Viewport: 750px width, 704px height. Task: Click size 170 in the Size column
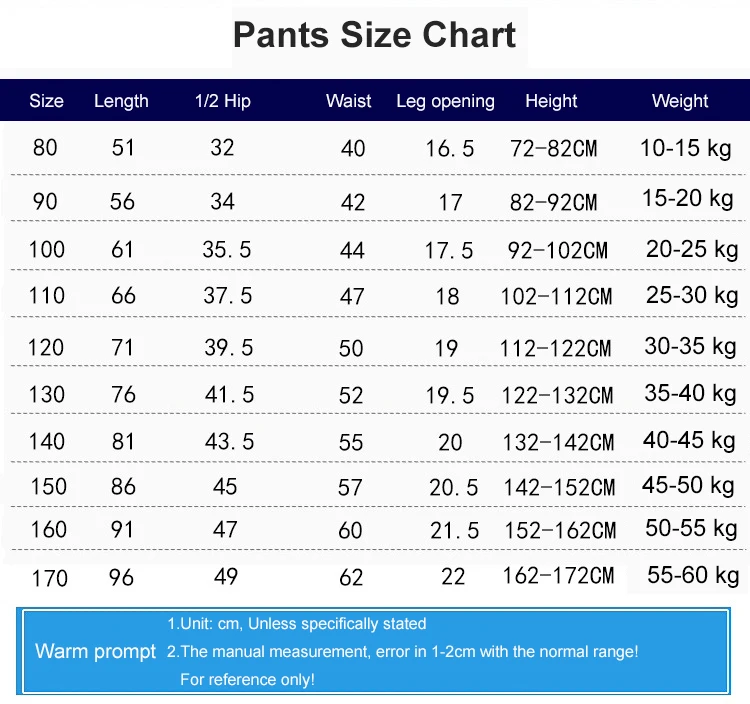(x=49, y=577)
